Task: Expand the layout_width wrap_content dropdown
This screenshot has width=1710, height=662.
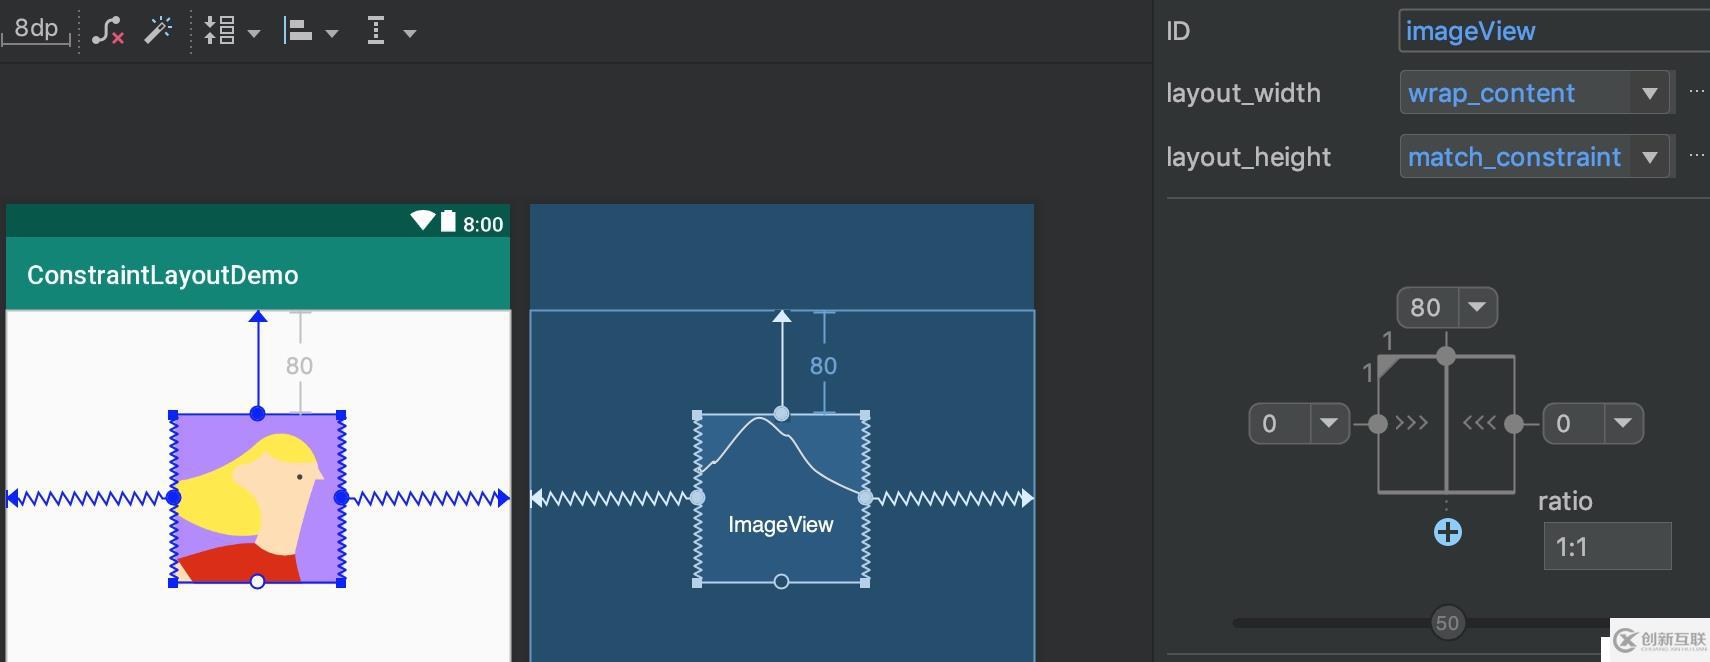Action: [x=1650, y=94]
